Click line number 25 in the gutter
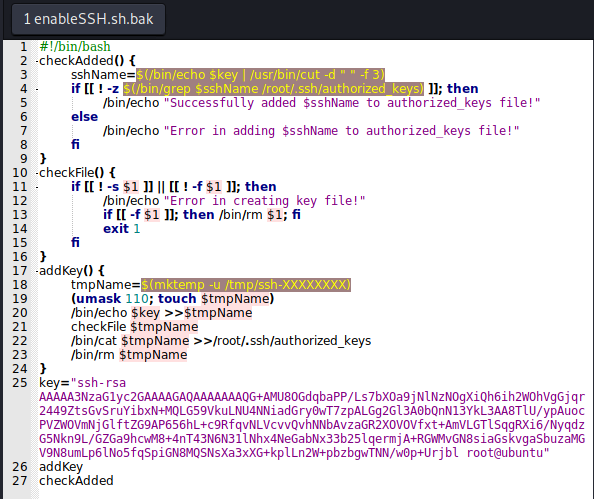The height and width of the screenshot is (499, 594). (20, 383)
